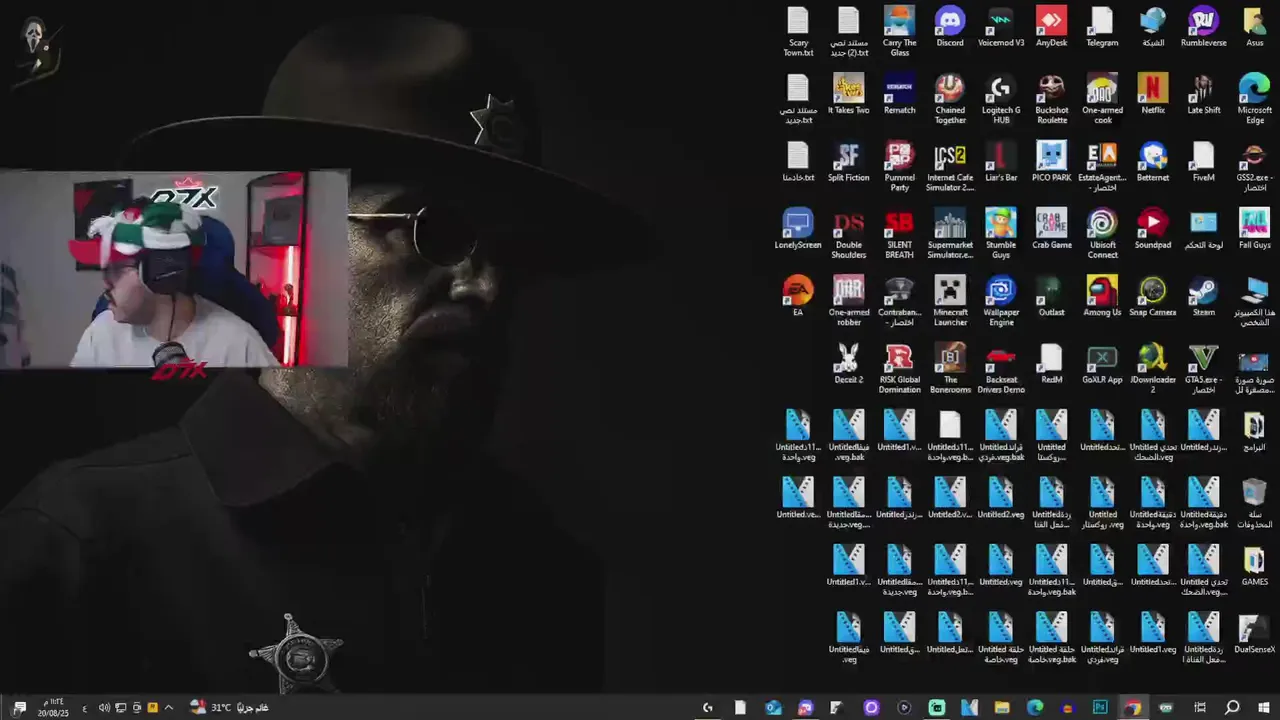
Task: Launch Voicemod V3 from desktop
Action: [x=1001, y=28]
